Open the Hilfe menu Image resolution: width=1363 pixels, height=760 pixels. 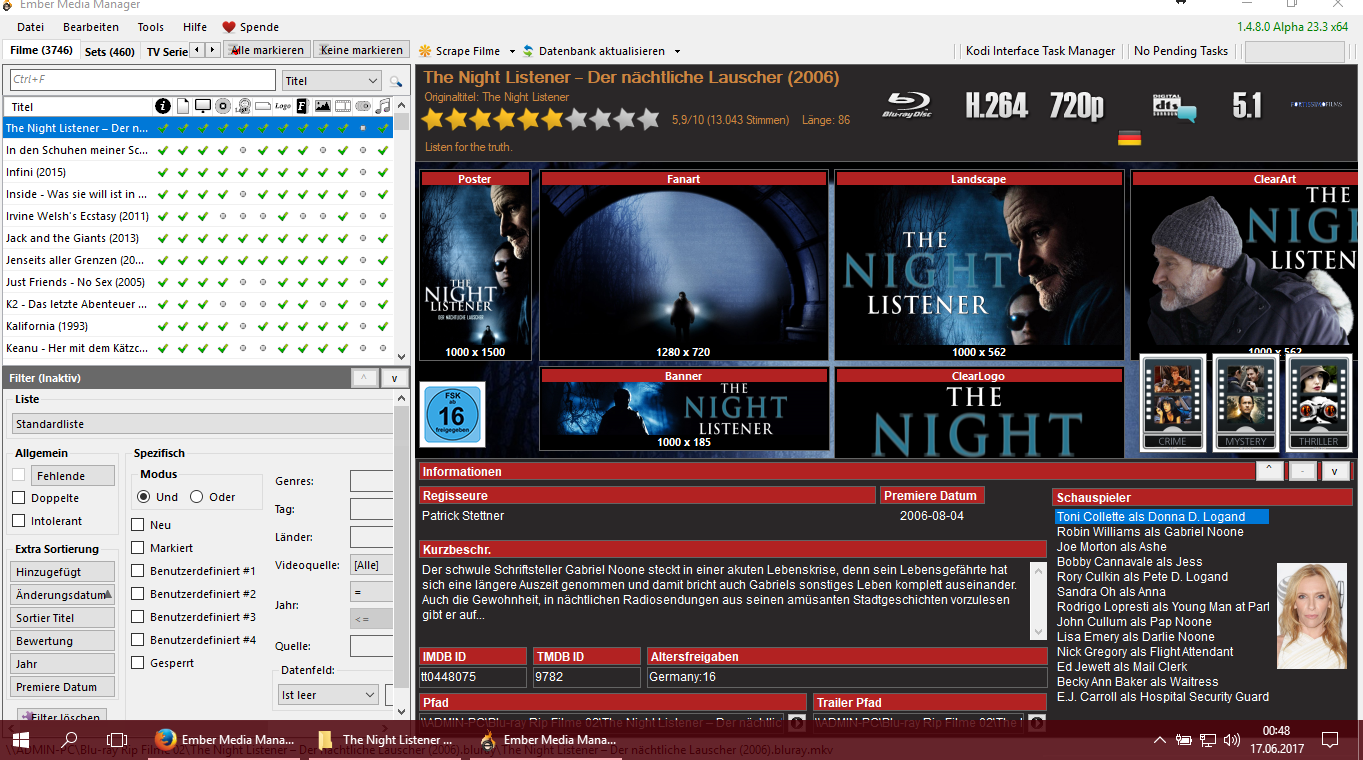(x=195, y=27)
